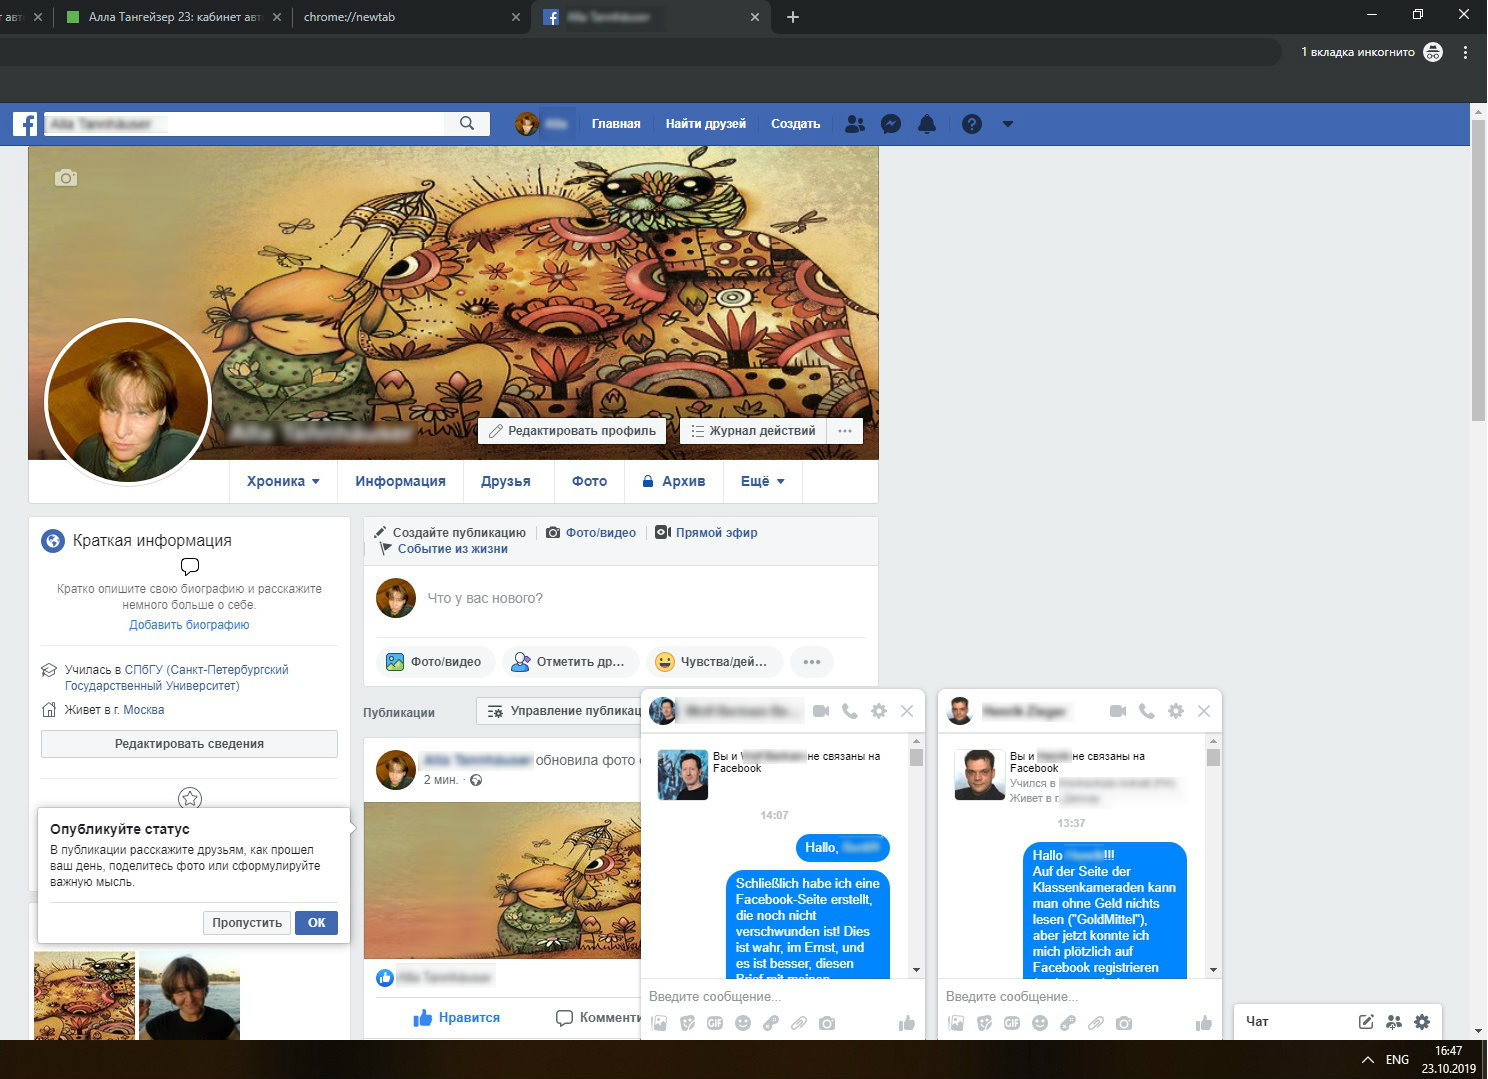
Task: Open the audience globe selector on the post
Action: point(476,780)
